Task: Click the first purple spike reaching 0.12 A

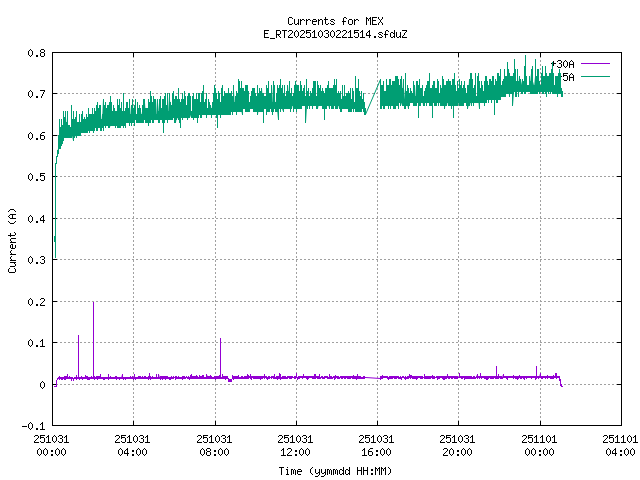Action: (x=78, y=338)
